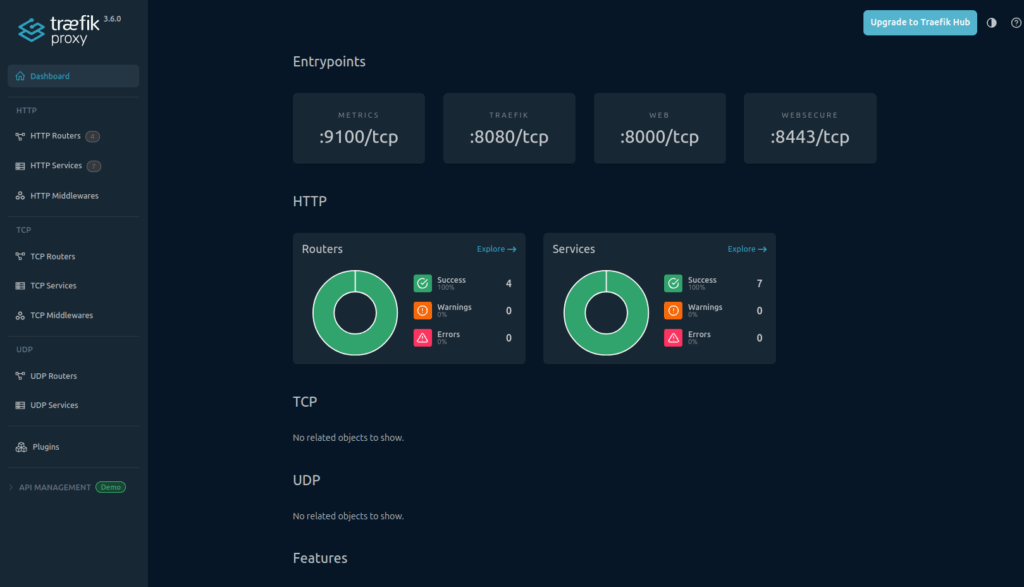Click Explore link in Routers card

(496, 249)
